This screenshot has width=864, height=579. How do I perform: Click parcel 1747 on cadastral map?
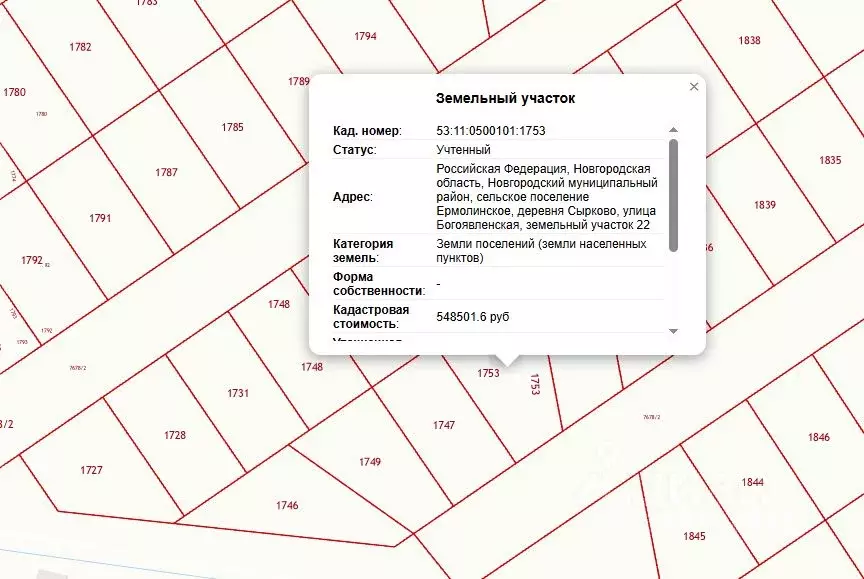(x=444, y=426)
